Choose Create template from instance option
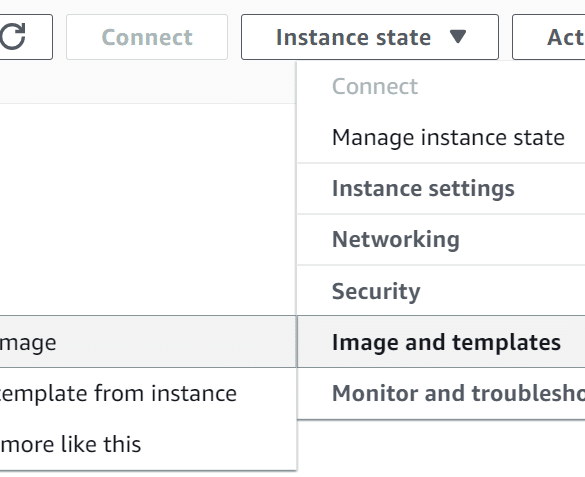This screenshot has height=477, width=585. (148, 393)
